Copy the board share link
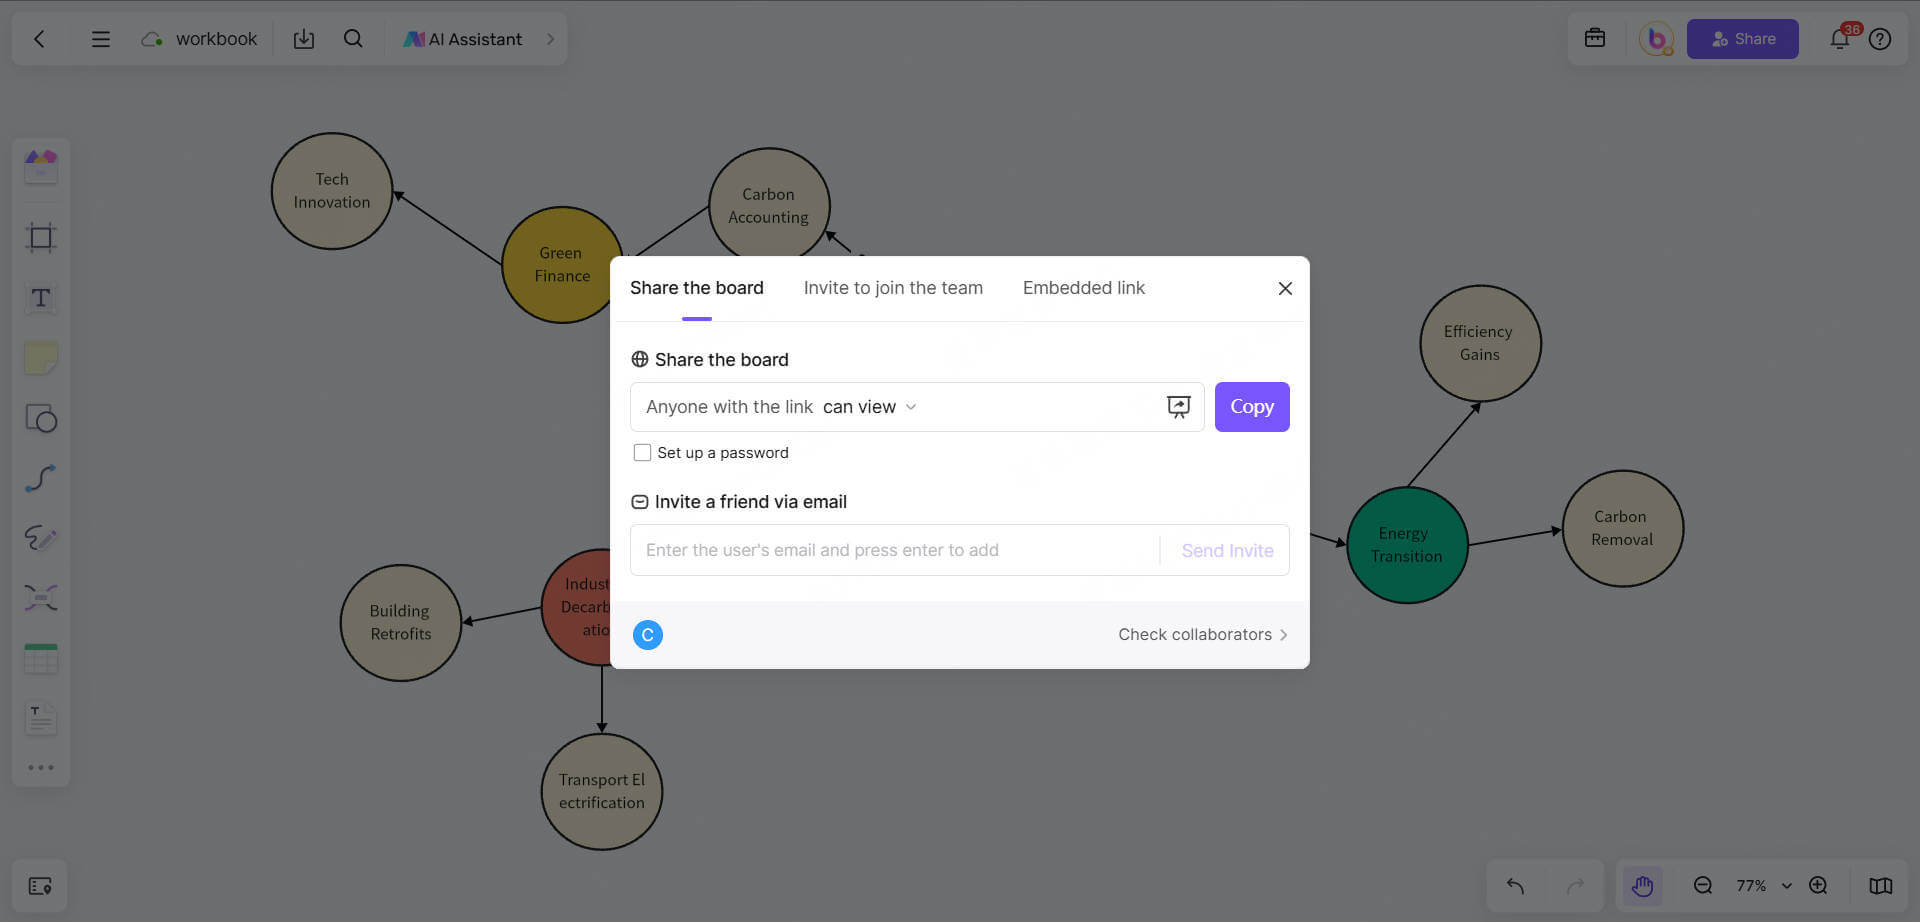The height and width of the screenshot is (922, 1920). [1252, 407]
